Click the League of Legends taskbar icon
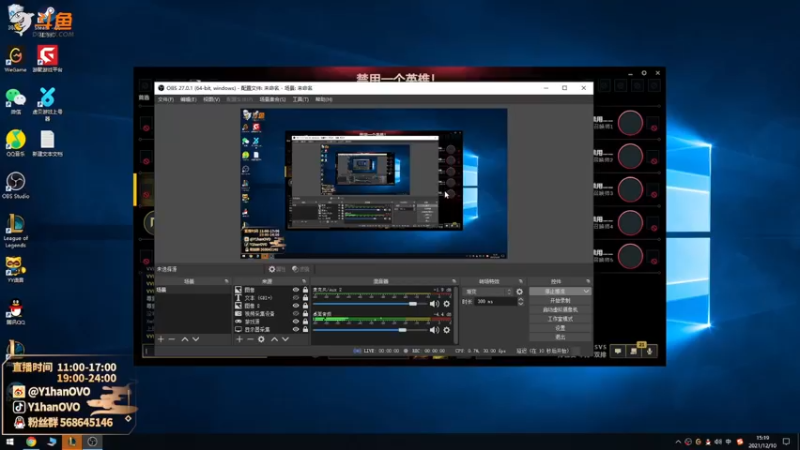 (72, 442)
